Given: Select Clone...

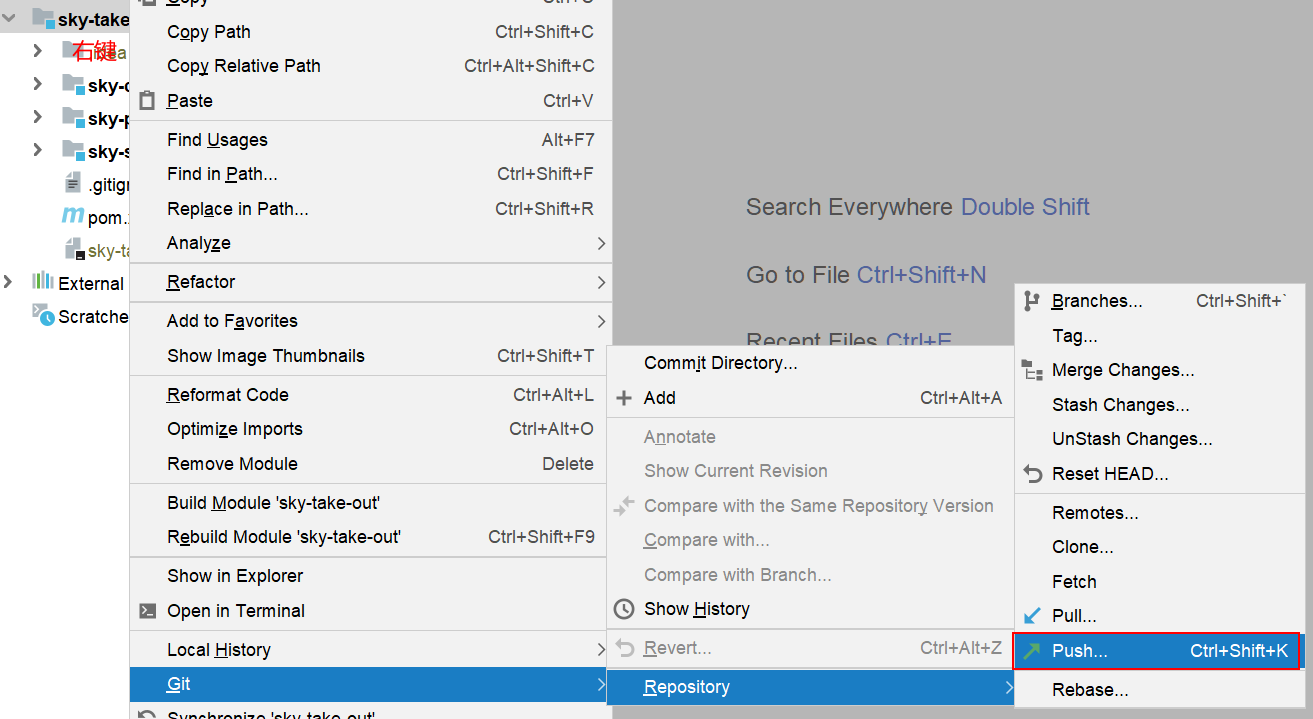Looking at the screenshot, I should (x=1159, y=547).
